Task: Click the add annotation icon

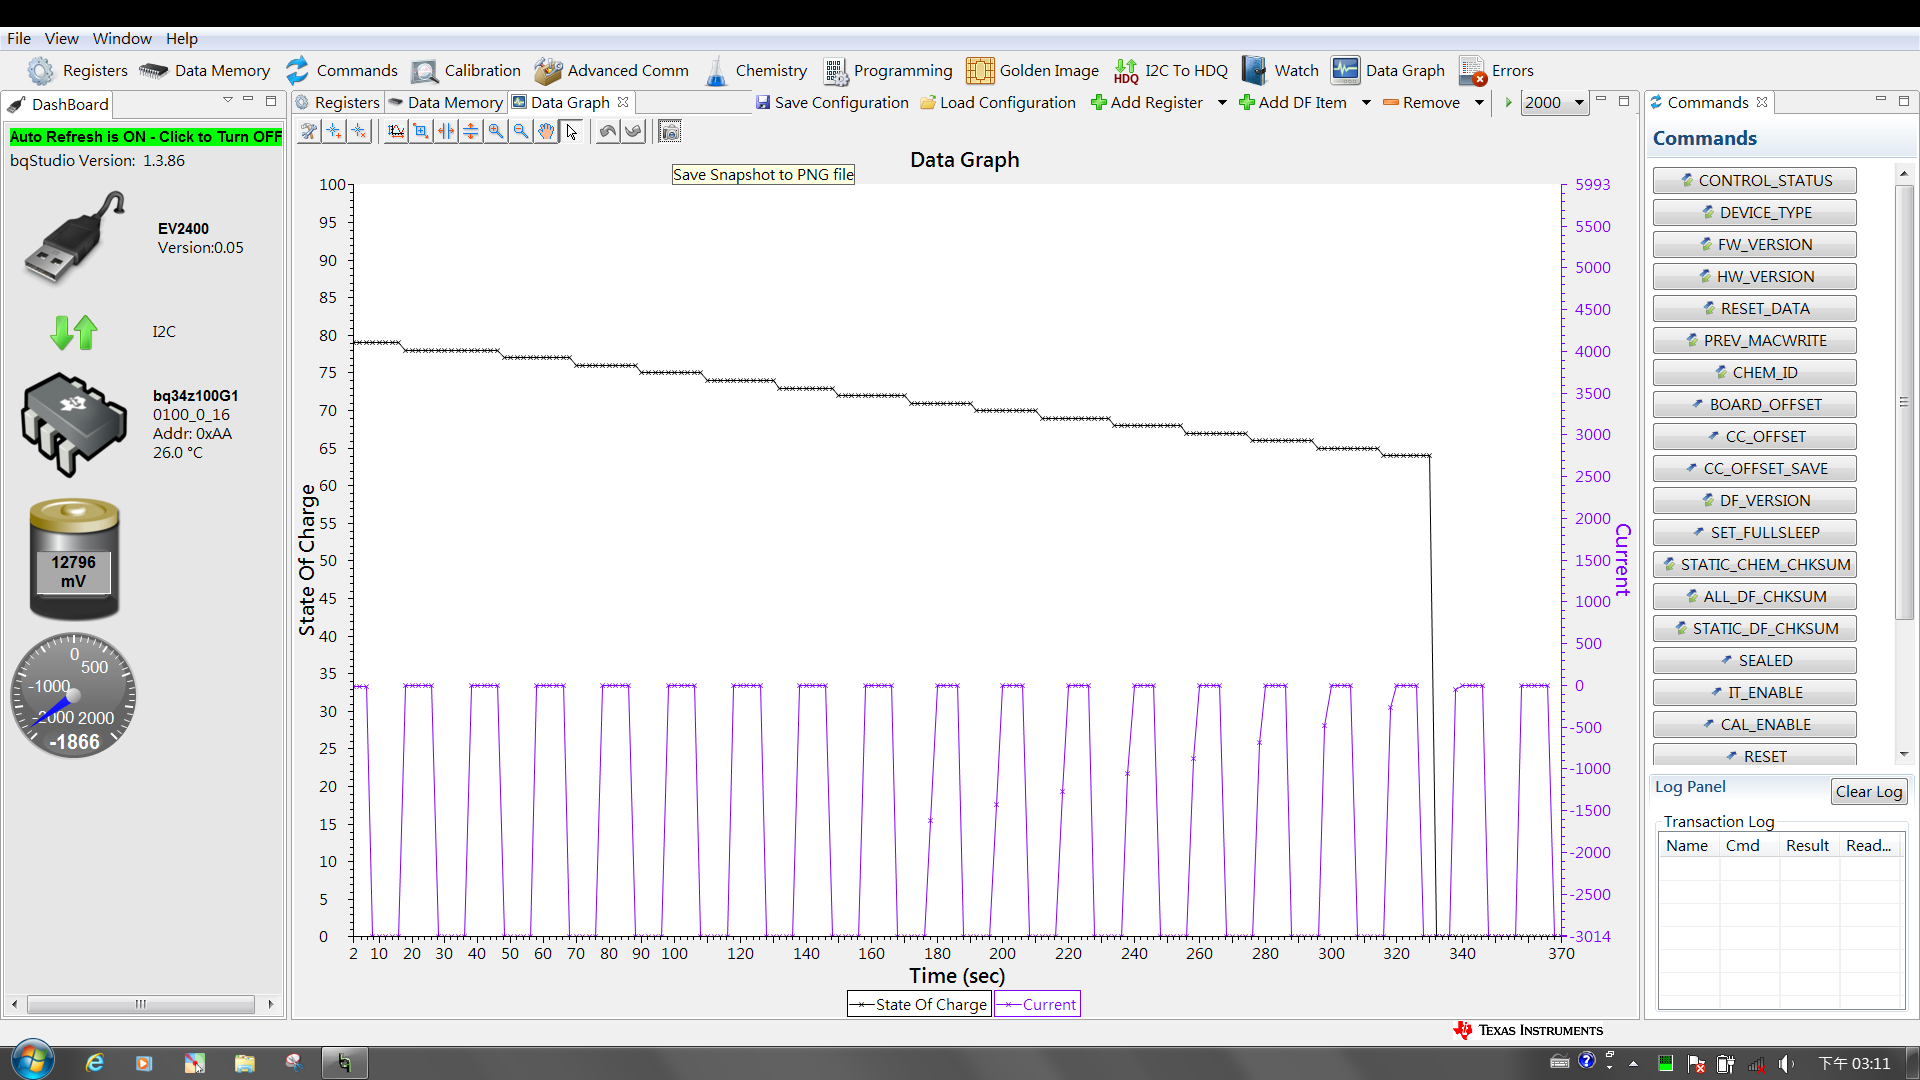Action: pyautogui.click(x=334, y=132)
